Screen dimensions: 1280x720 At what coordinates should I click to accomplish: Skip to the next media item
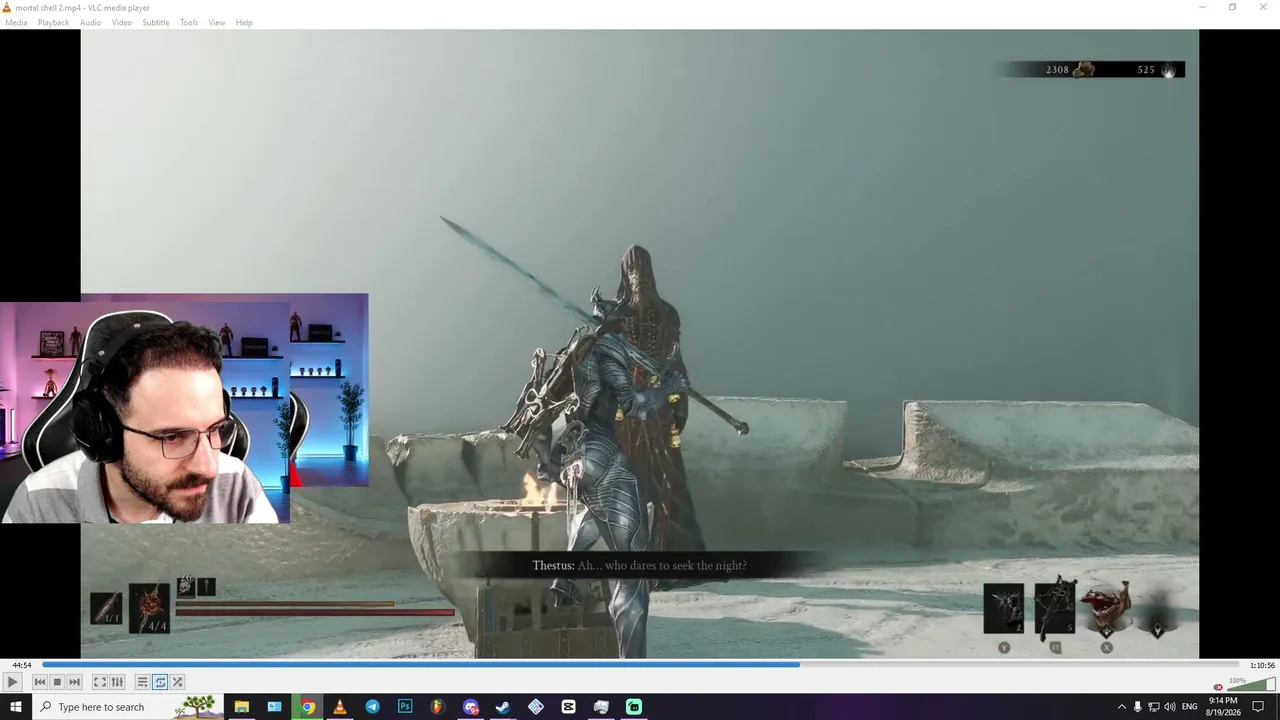tap(74, 682)
